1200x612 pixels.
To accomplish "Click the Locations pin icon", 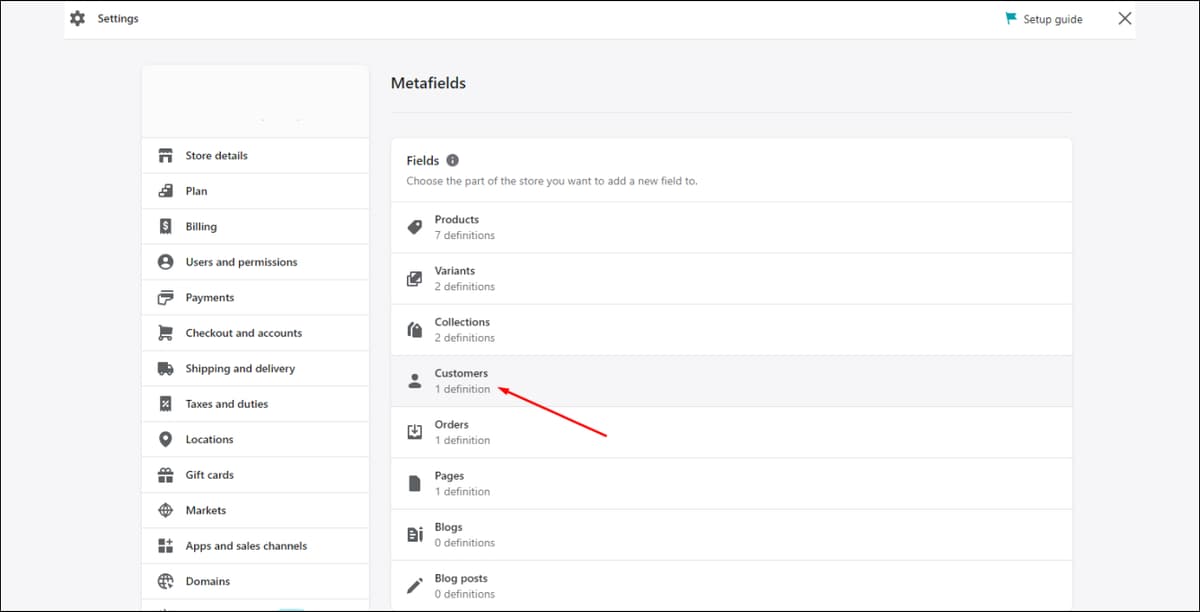I will [166, 439].
